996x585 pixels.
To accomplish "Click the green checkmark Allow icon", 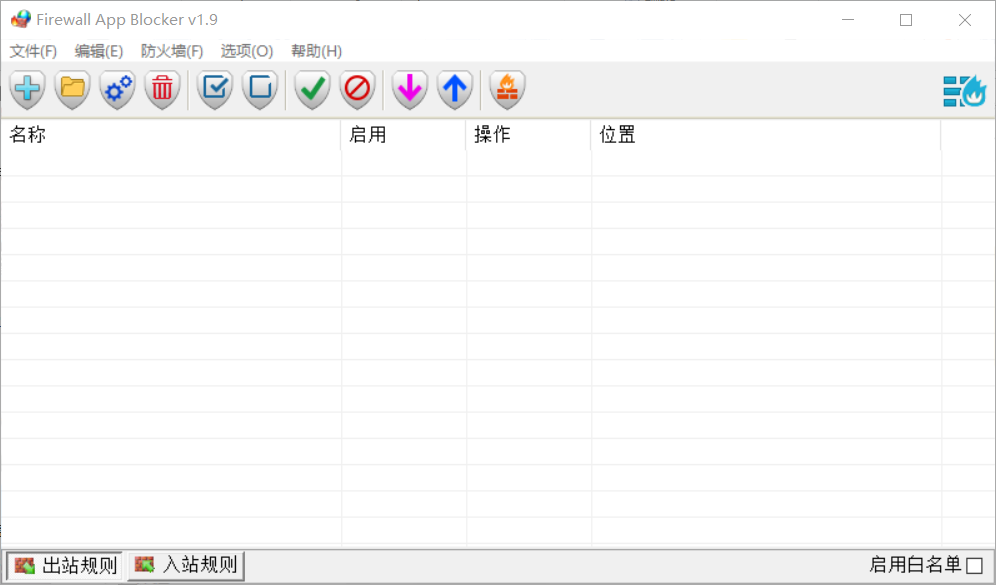I will [x=313, y=90].
